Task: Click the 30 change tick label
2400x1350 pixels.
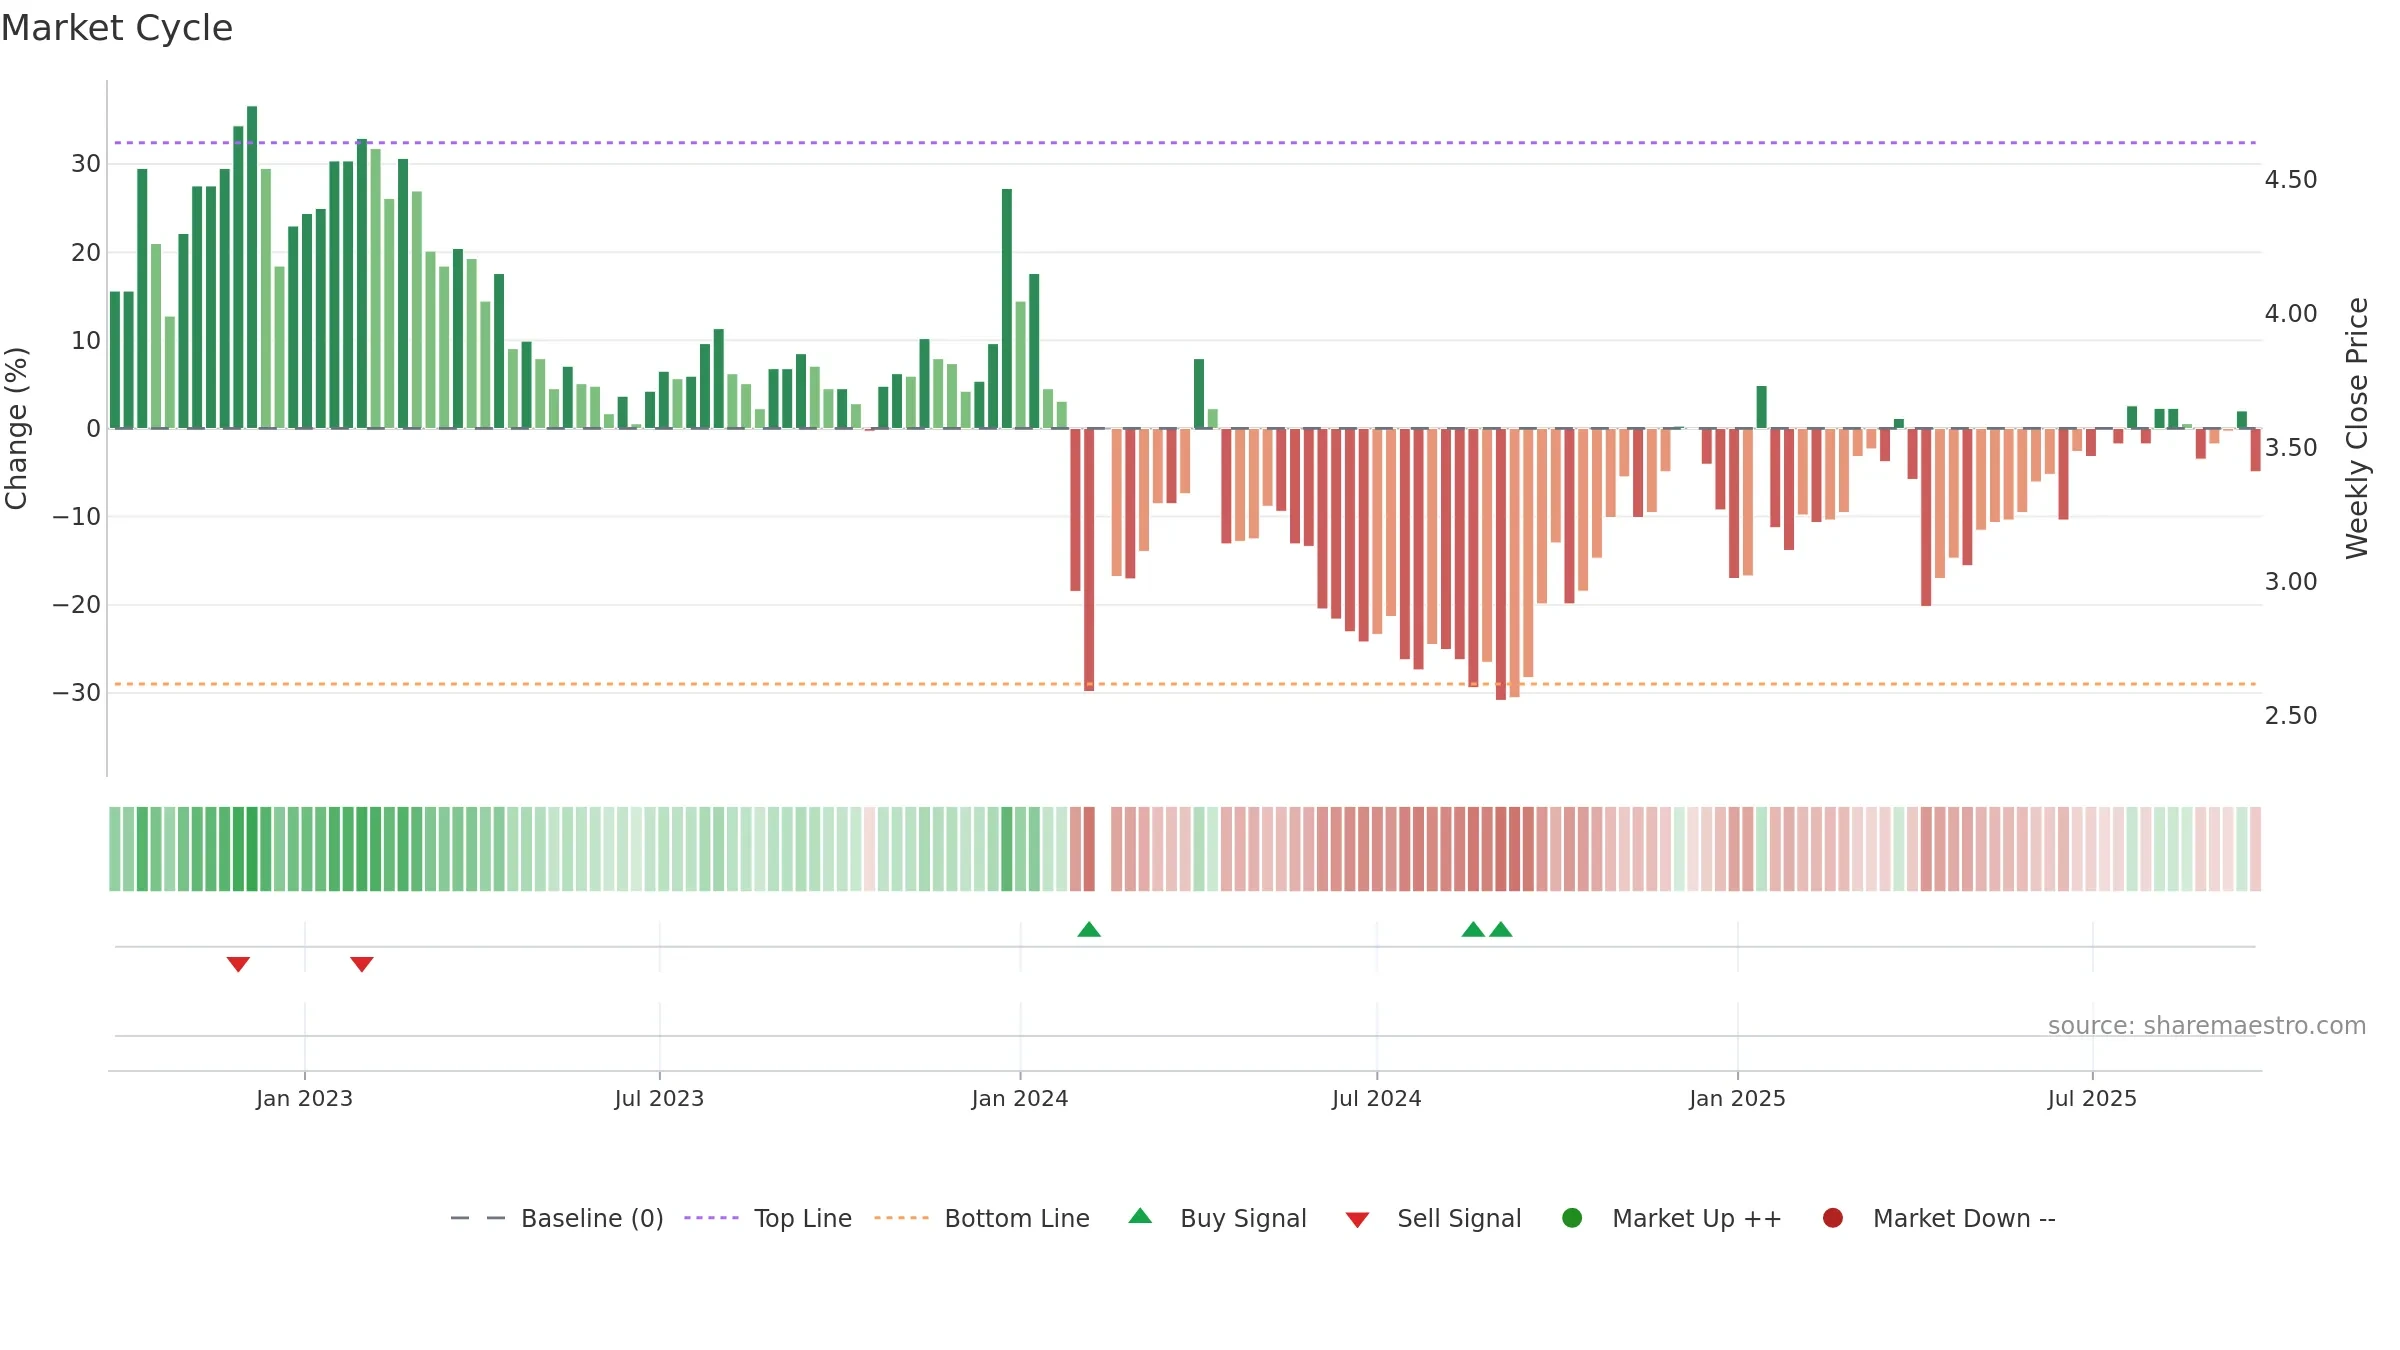Action: pos(86,164)
